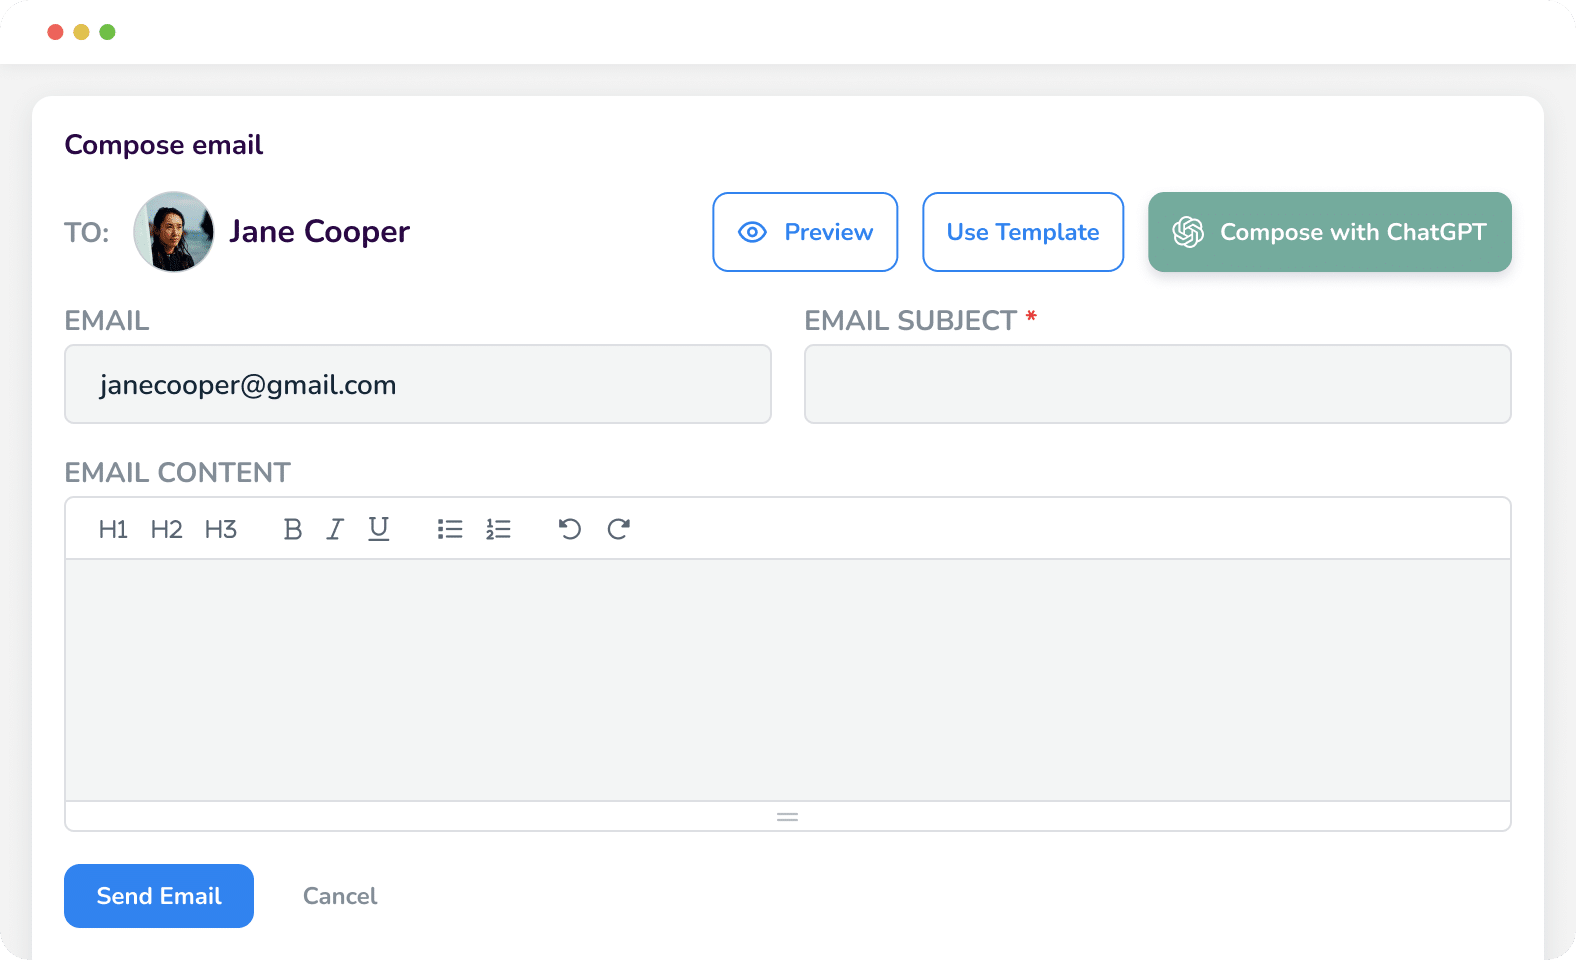1576x960 pixels.
Task: Focus the email address field
Action: click(x=418, y=384)
